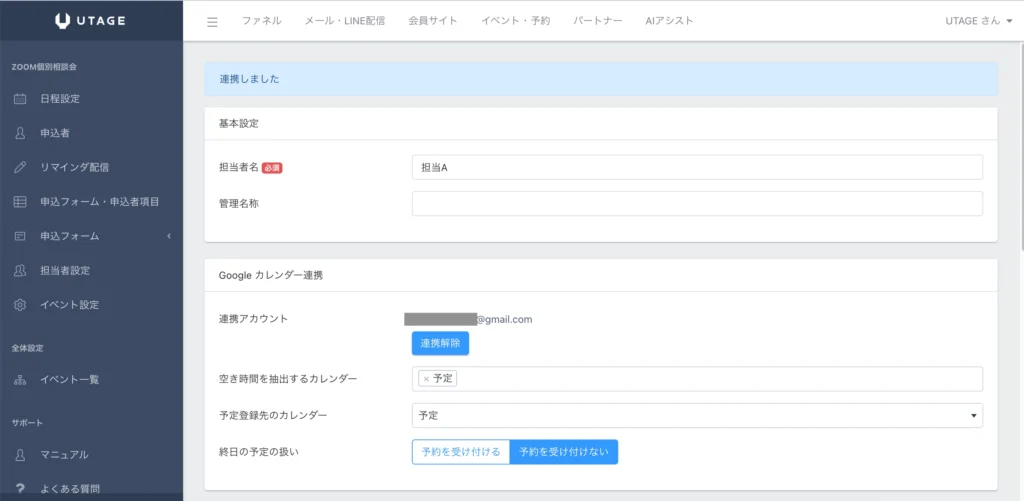Click the UTAGE logo icon
This screenshot has width=1024, height=501.
pos(62,21)
